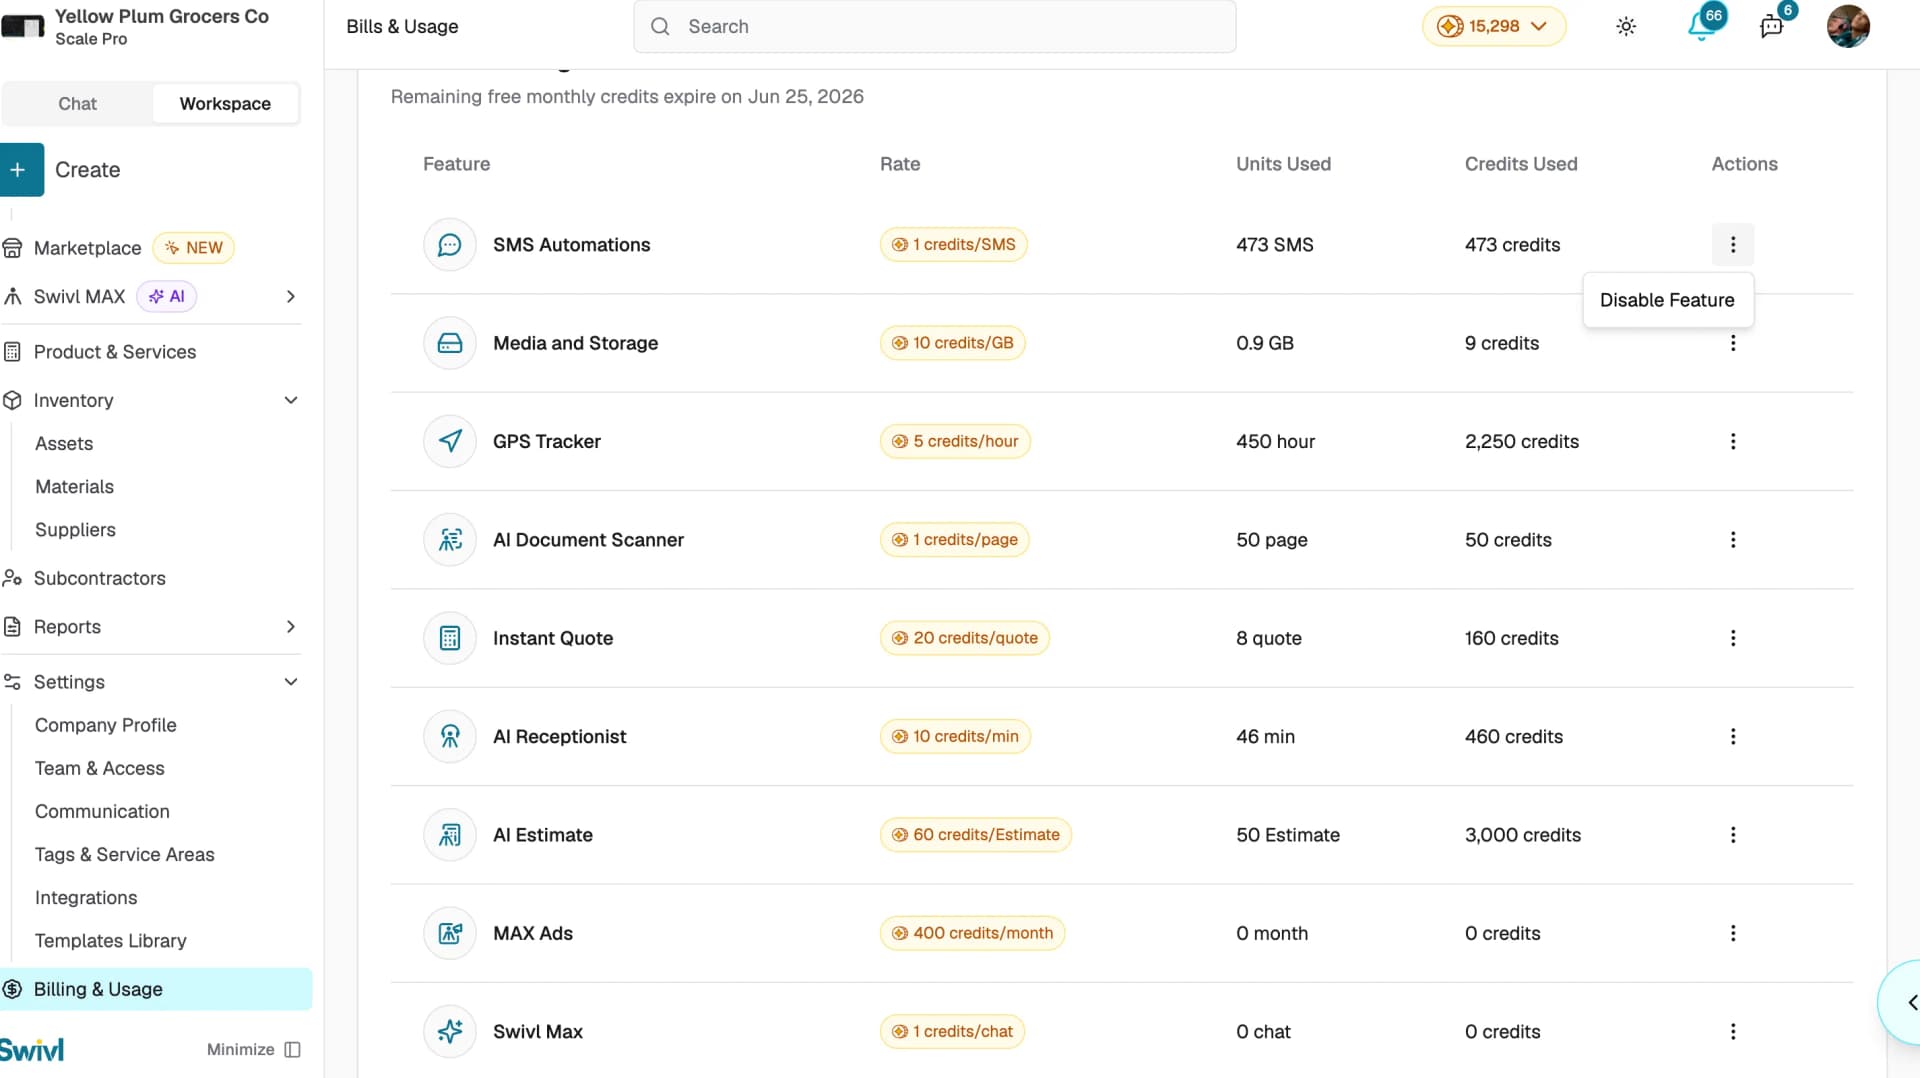
Task: Open Subcontractors page
Action: pos(99,578)
